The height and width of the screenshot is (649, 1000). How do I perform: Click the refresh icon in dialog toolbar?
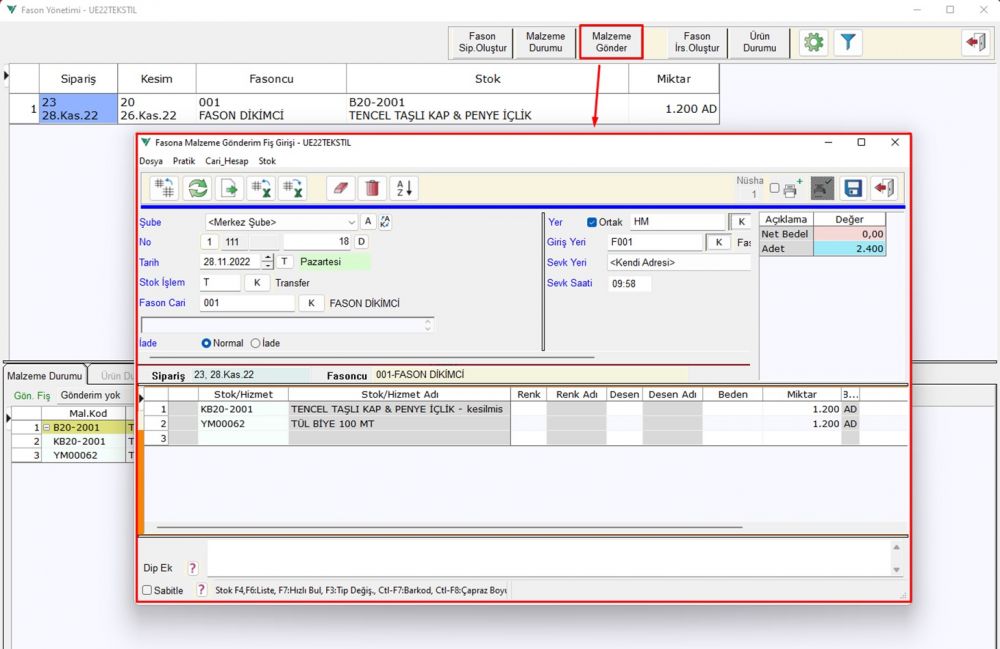click(198, 188)
